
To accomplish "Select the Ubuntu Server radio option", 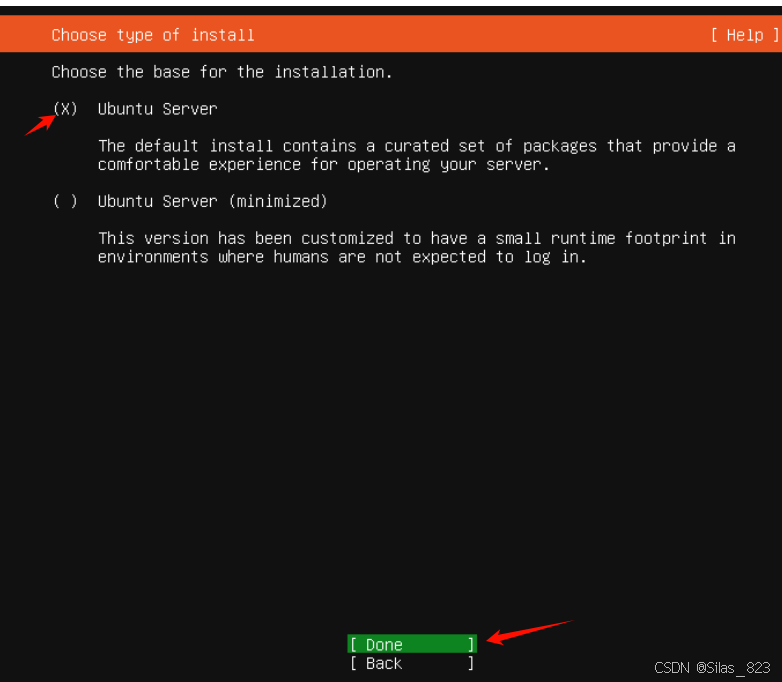I will [65, 109].
